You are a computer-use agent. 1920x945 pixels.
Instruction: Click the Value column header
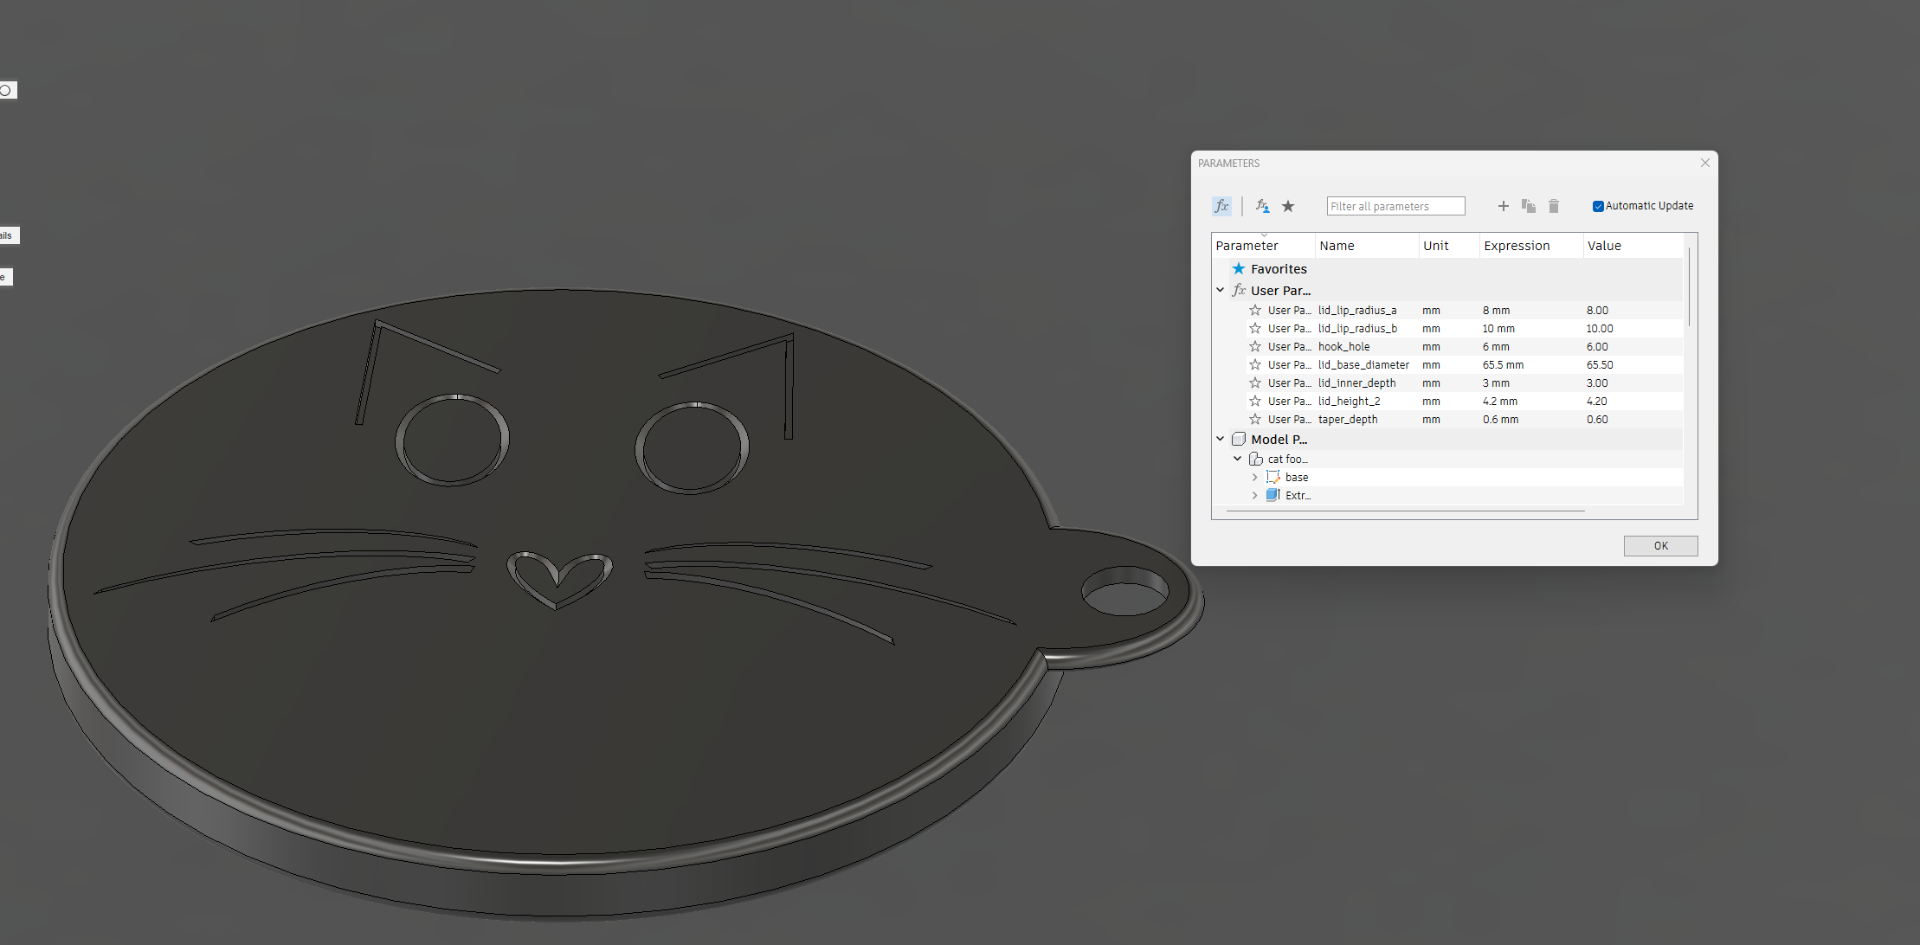[x=1633, y=246]
